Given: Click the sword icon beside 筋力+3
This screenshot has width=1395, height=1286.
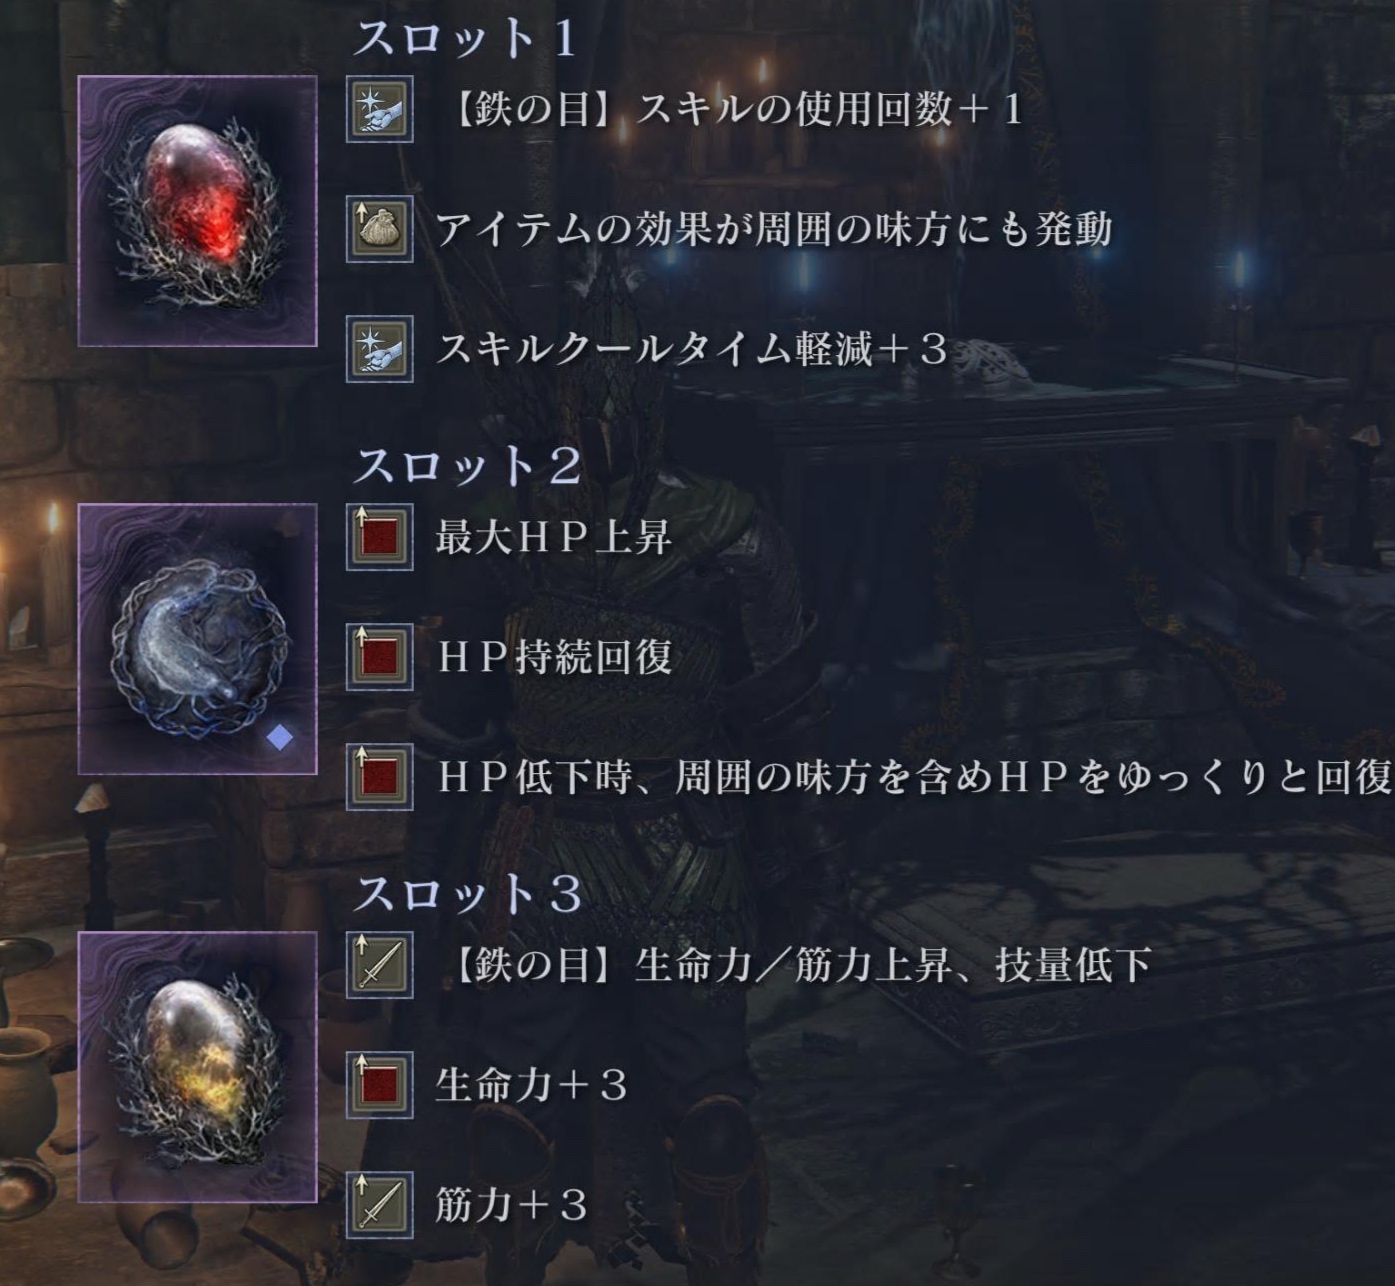Looking at the screenshot, I should (380, 1205).
